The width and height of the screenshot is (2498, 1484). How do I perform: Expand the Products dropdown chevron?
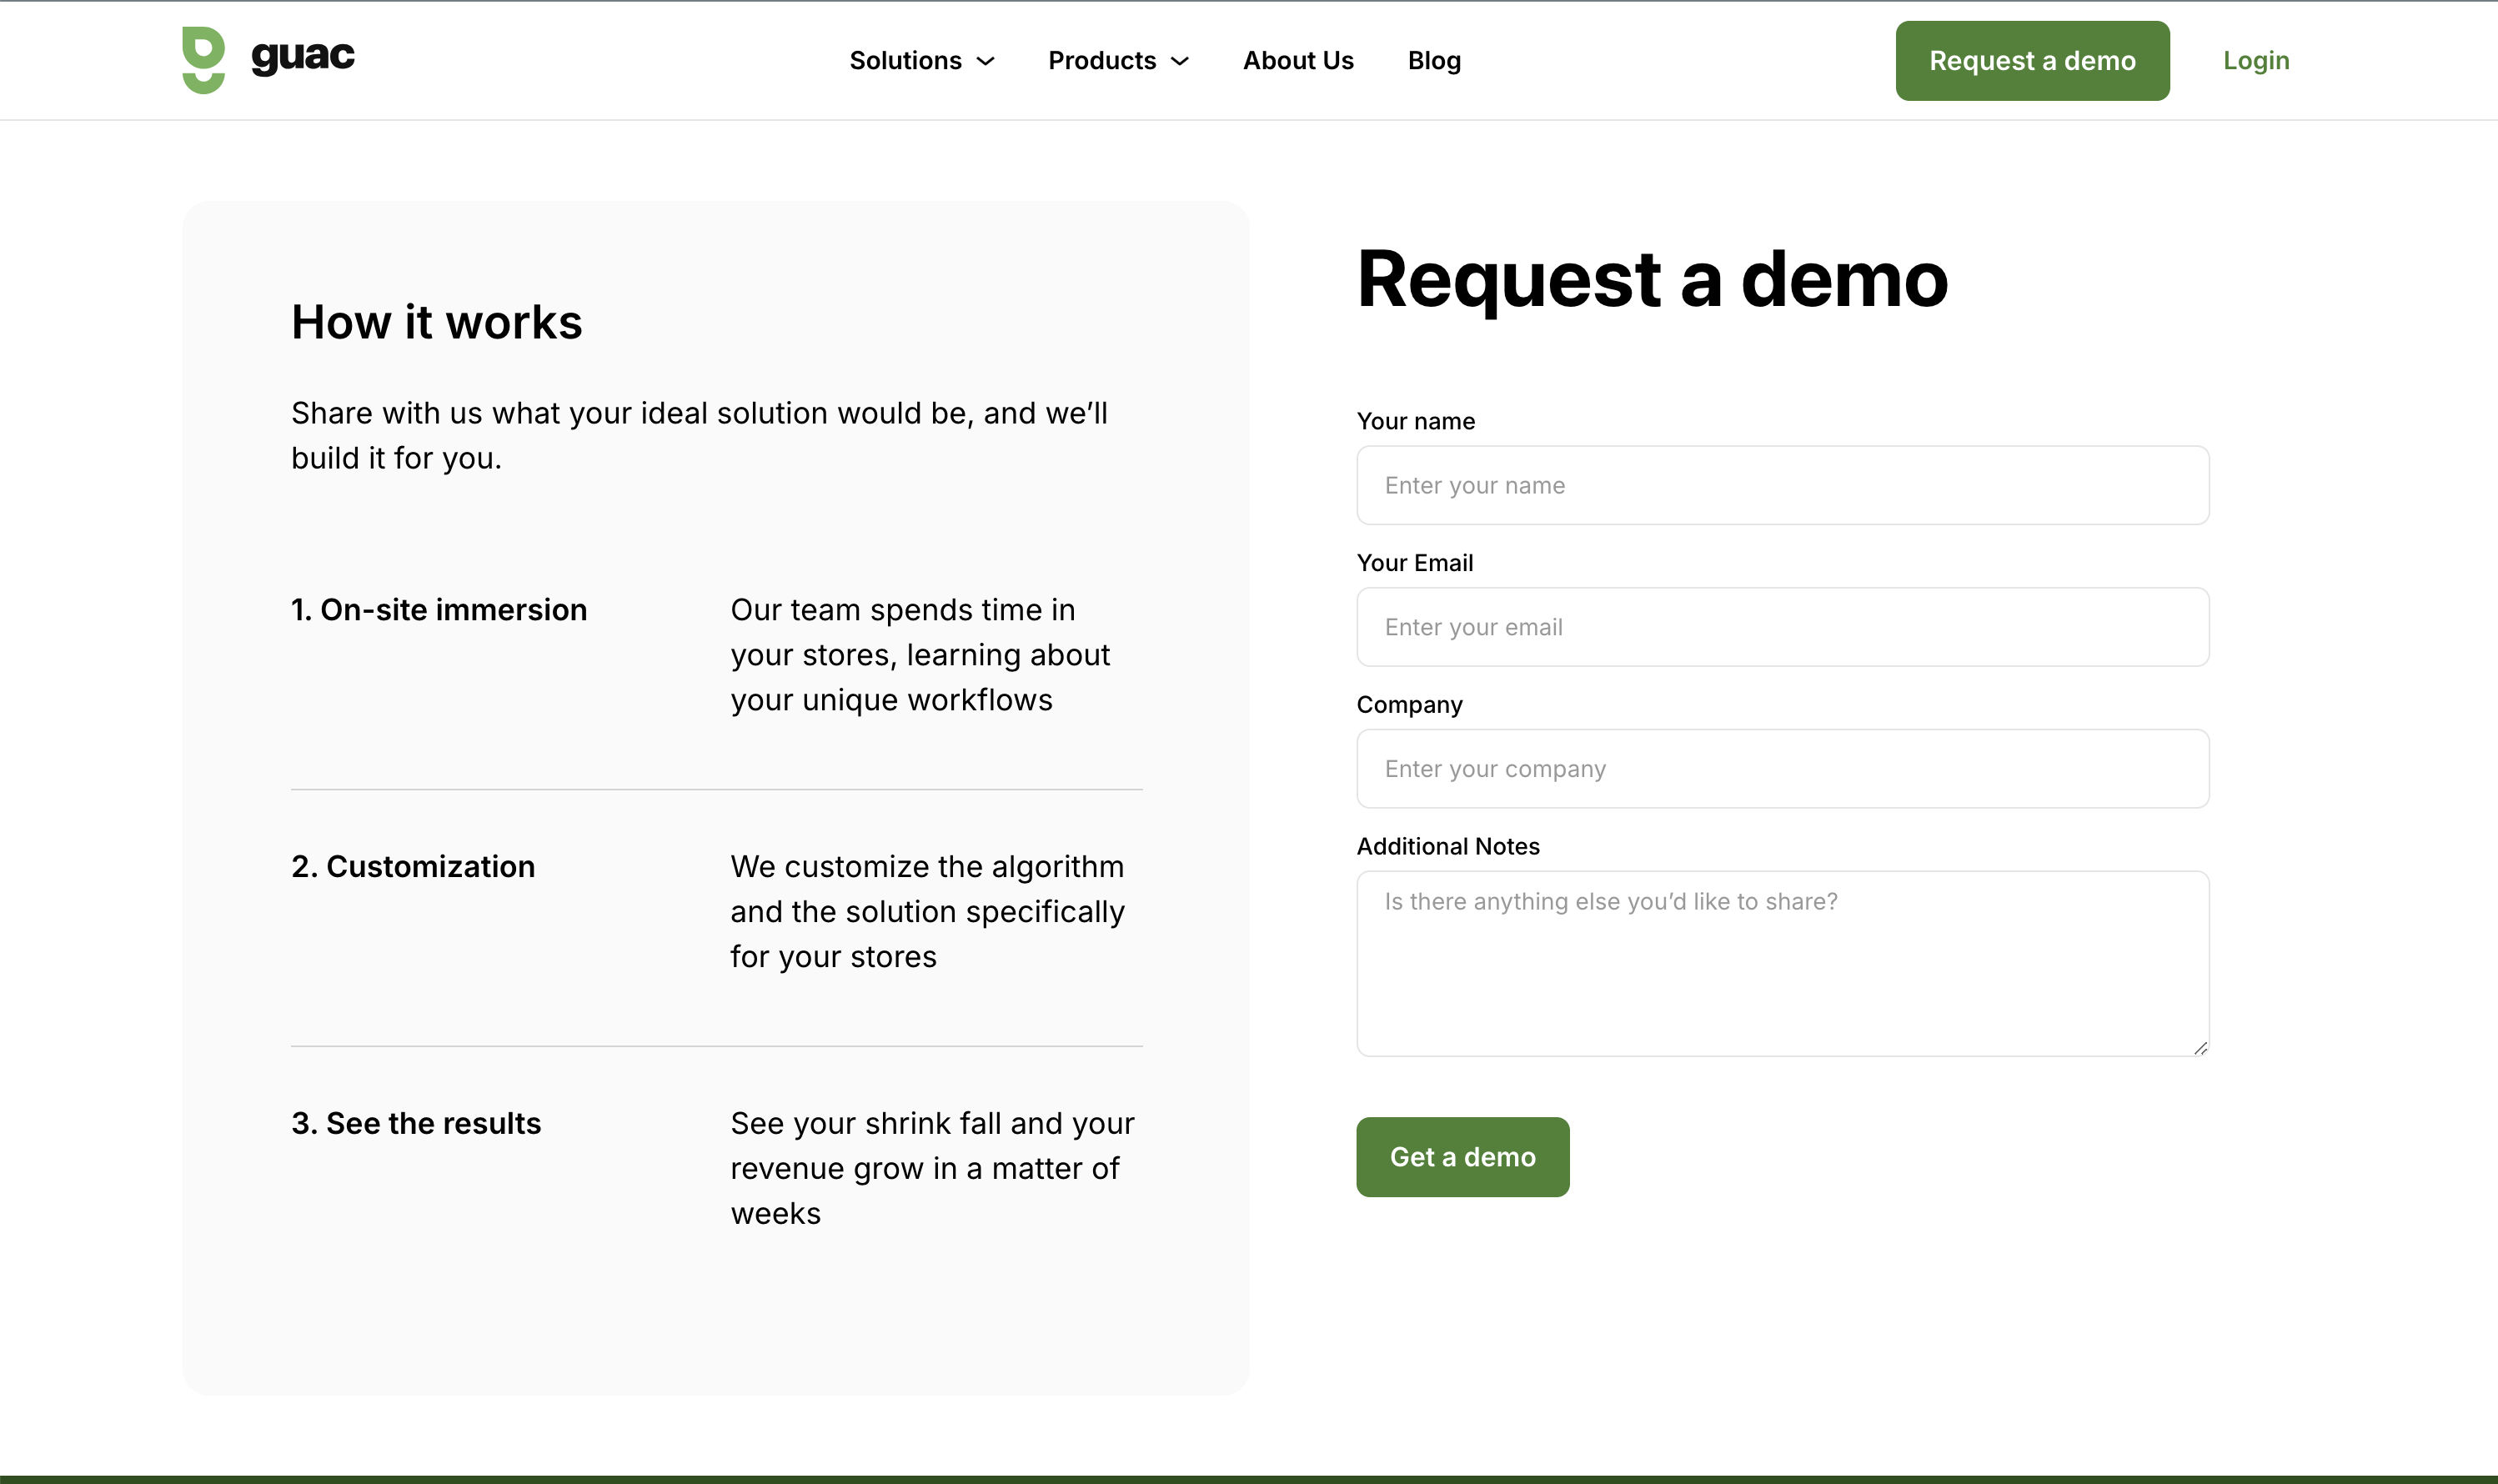point(1180,61)
